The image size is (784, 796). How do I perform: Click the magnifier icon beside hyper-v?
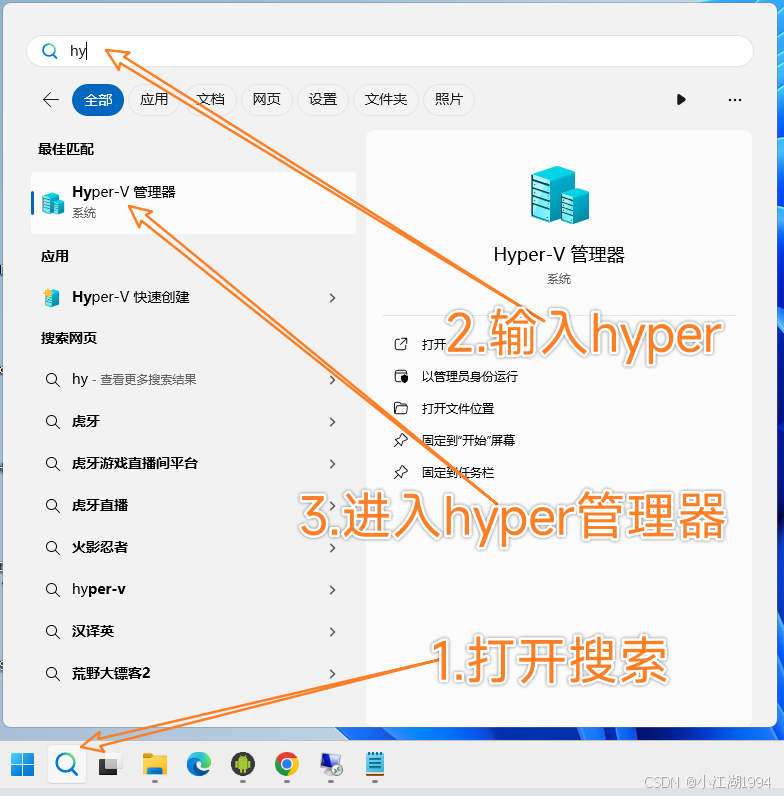click(53, 589)
